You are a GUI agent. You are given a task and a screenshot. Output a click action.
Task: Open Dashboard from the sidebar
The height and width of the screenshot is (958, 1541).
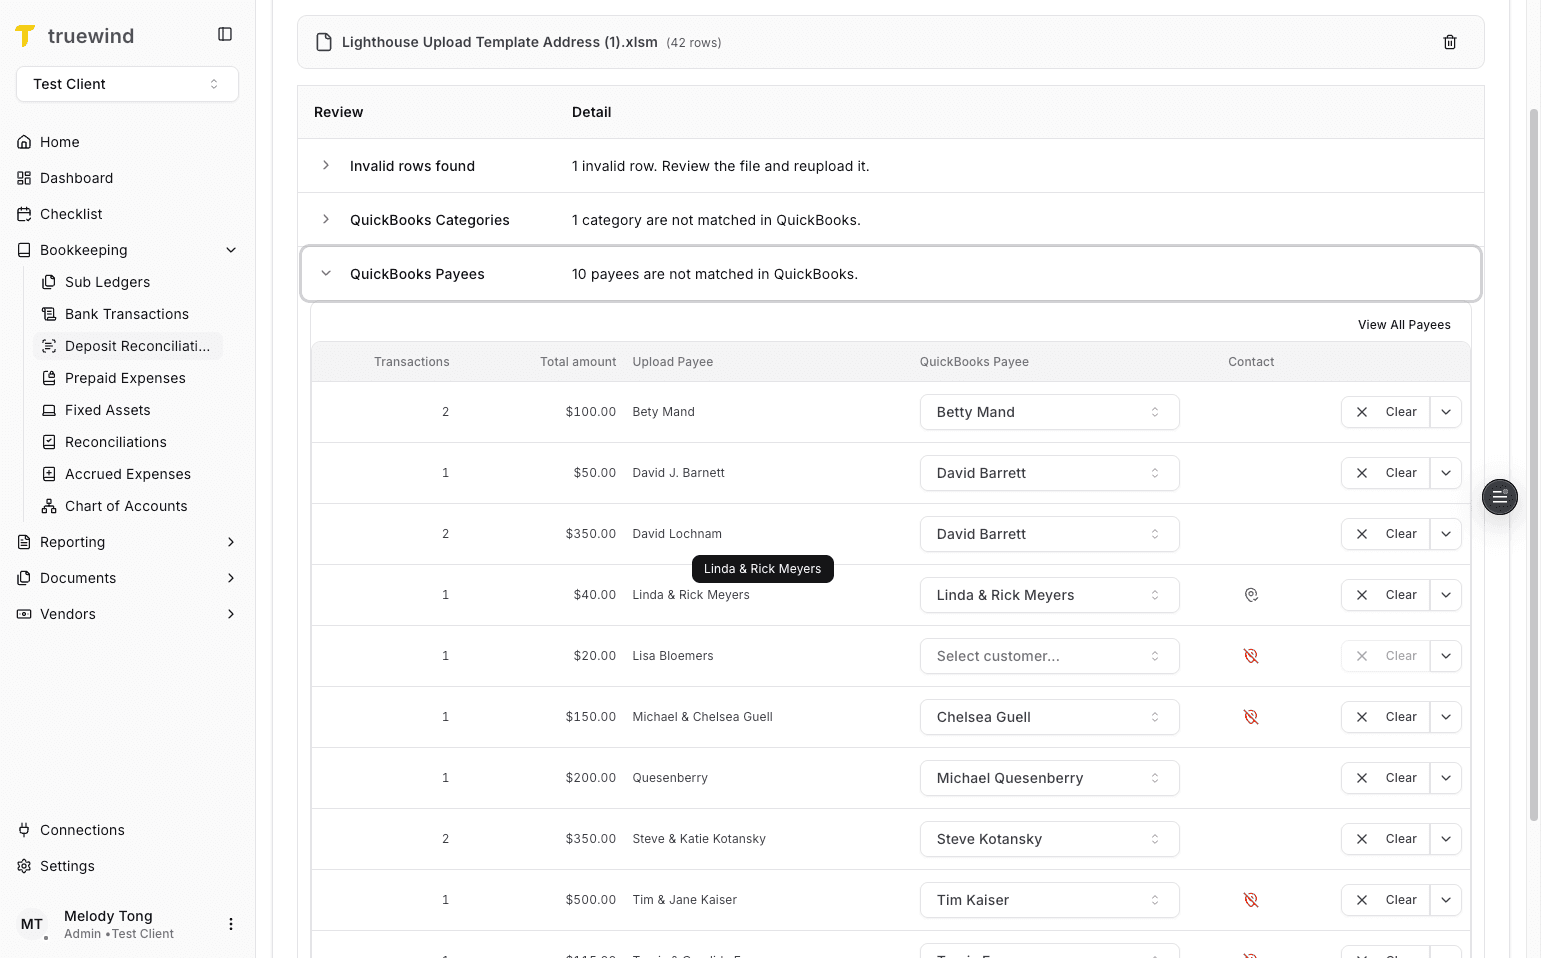(75, 178)
